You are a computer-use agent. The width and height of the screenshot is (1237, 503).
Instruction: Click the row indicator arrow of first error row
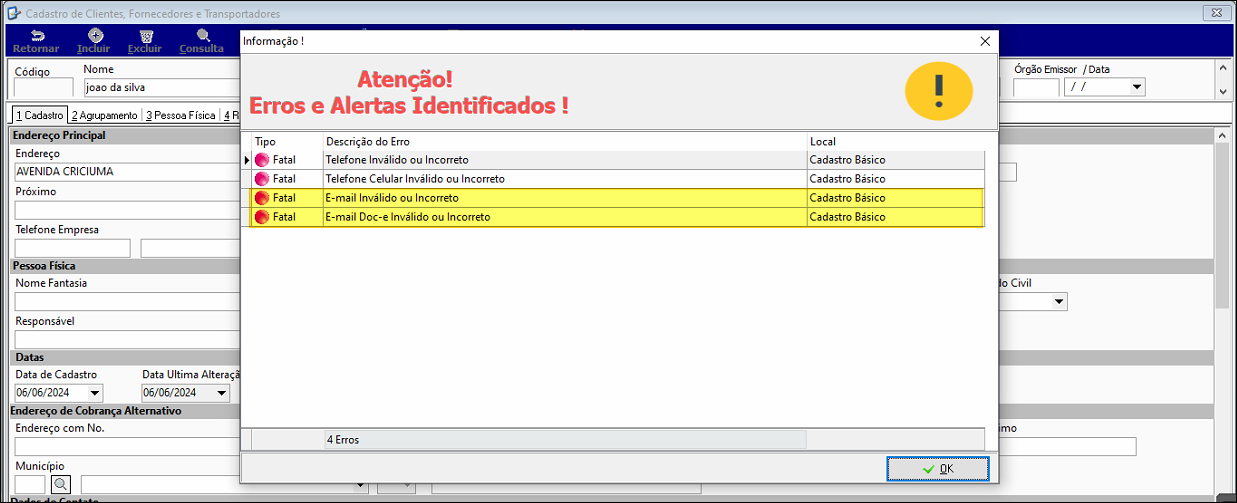(246, 160)
